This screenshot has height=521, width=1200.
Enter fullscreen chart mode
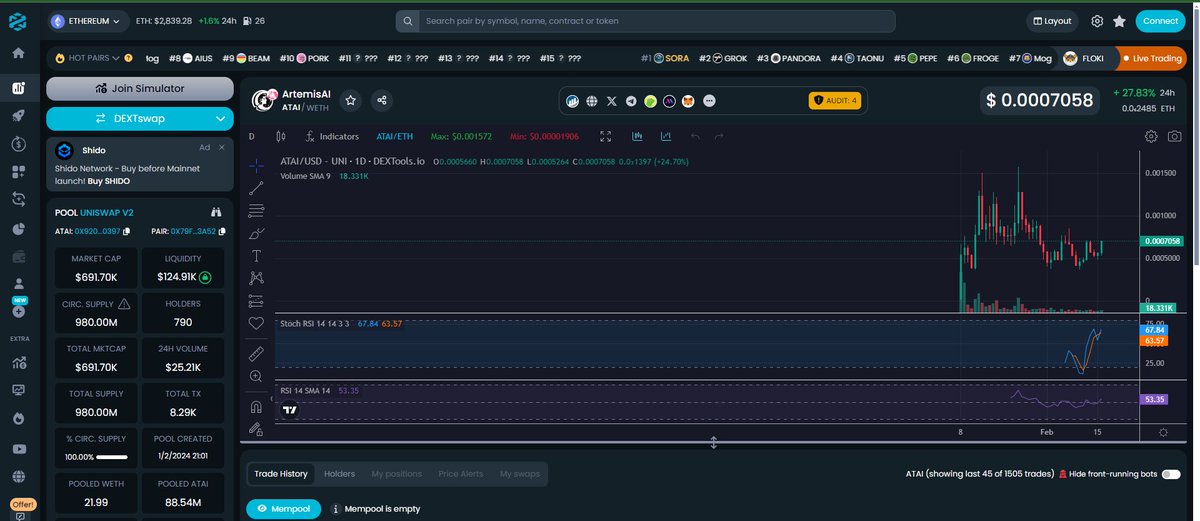point(606,136)
